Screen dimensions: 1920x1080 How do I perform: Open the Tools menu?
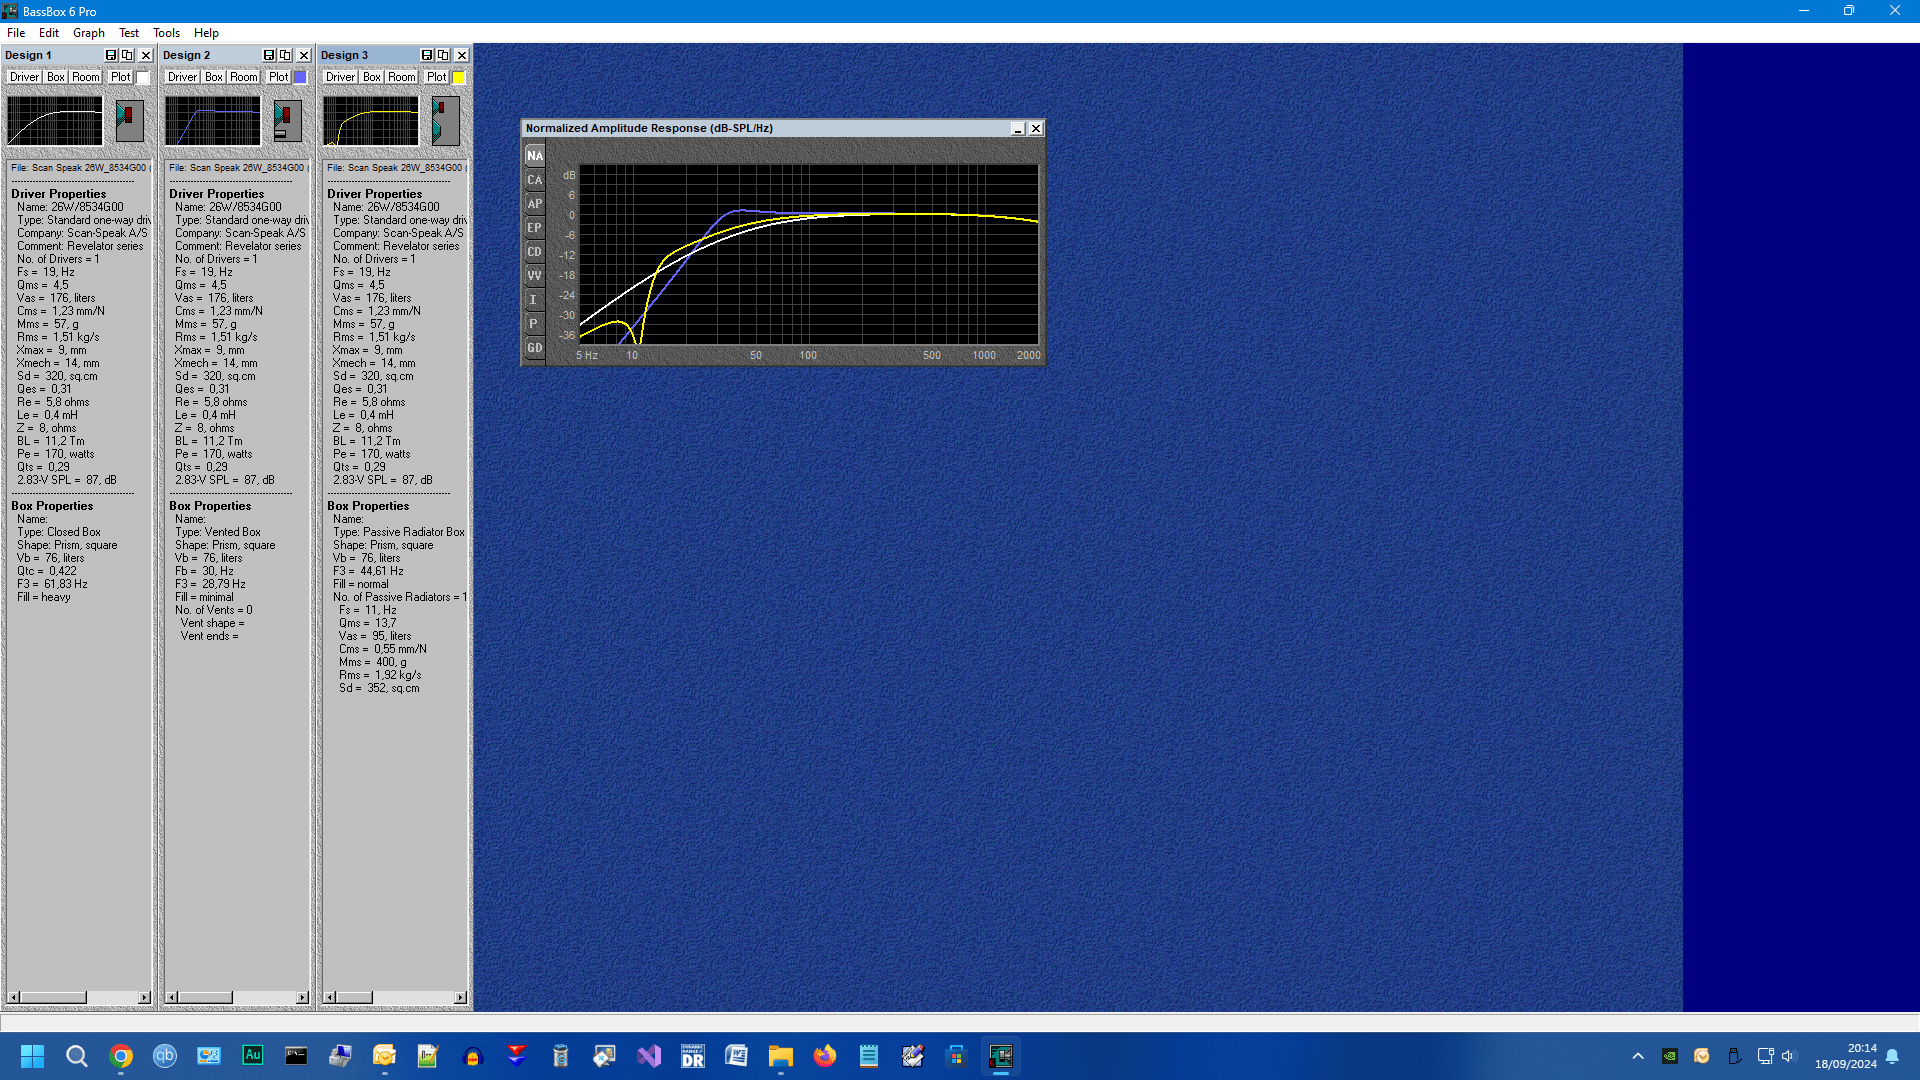pyautogui.click(x=166, y=33)
